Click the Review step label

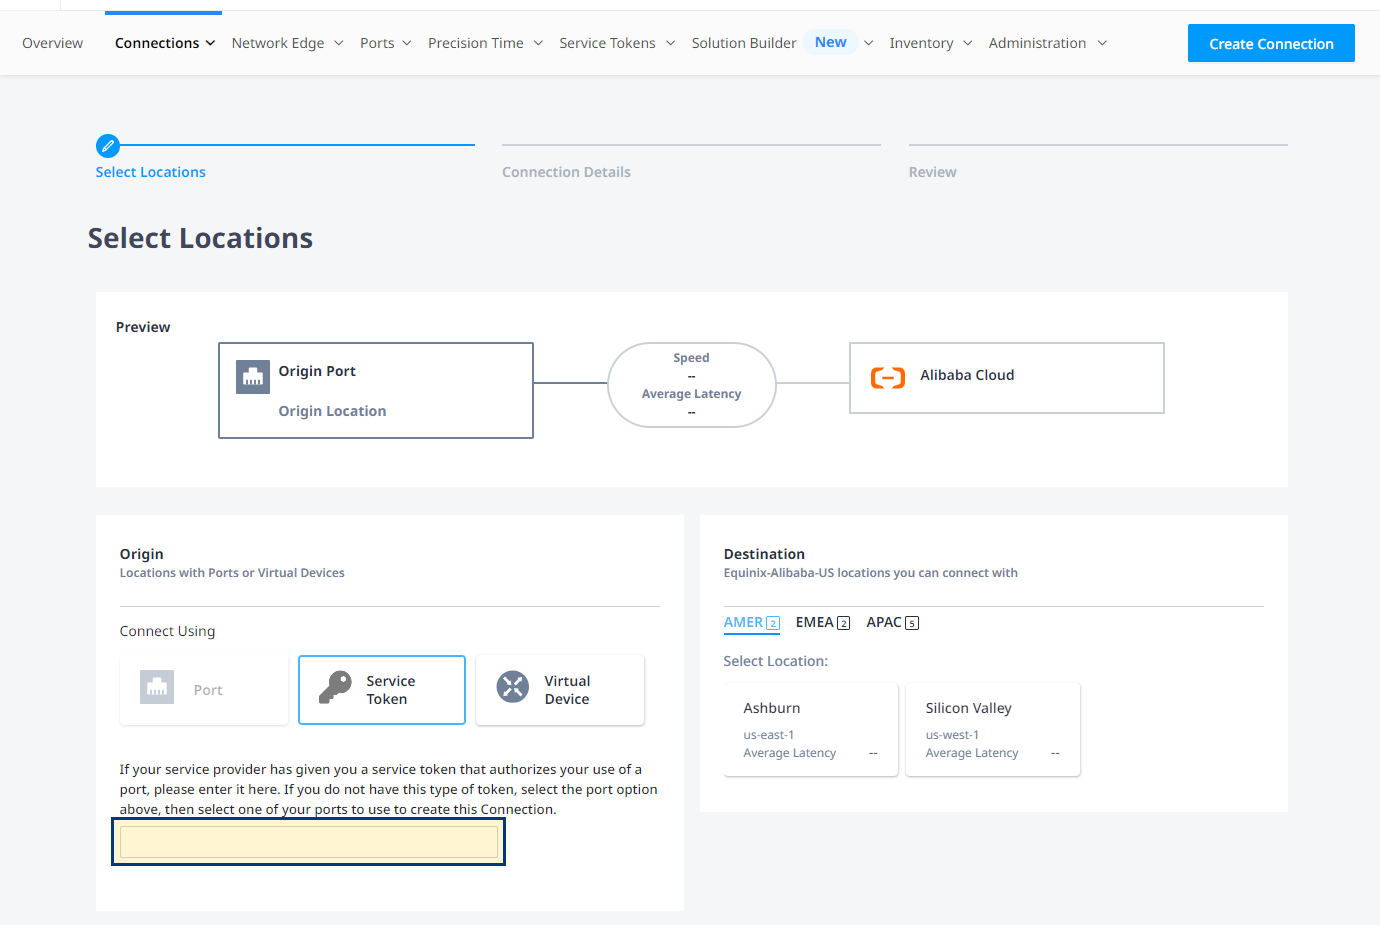932,172
